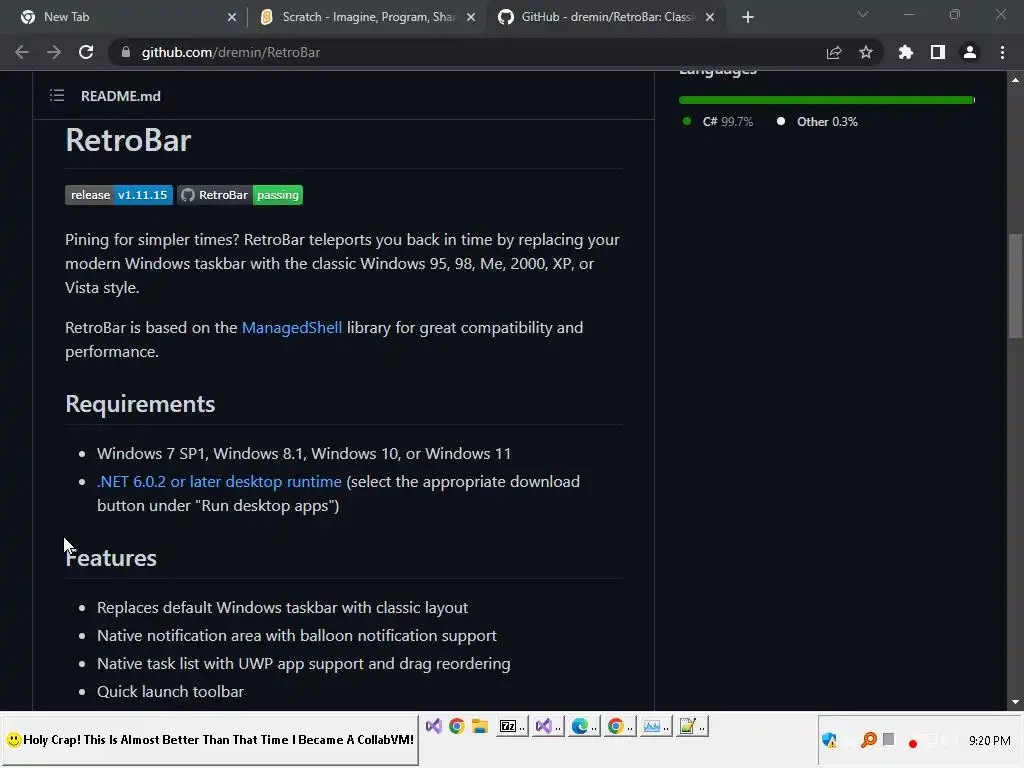This screenshot has width=1024, height=768.
Task: Click the orange magnifier tray icon
Action: tap(869, 740)
